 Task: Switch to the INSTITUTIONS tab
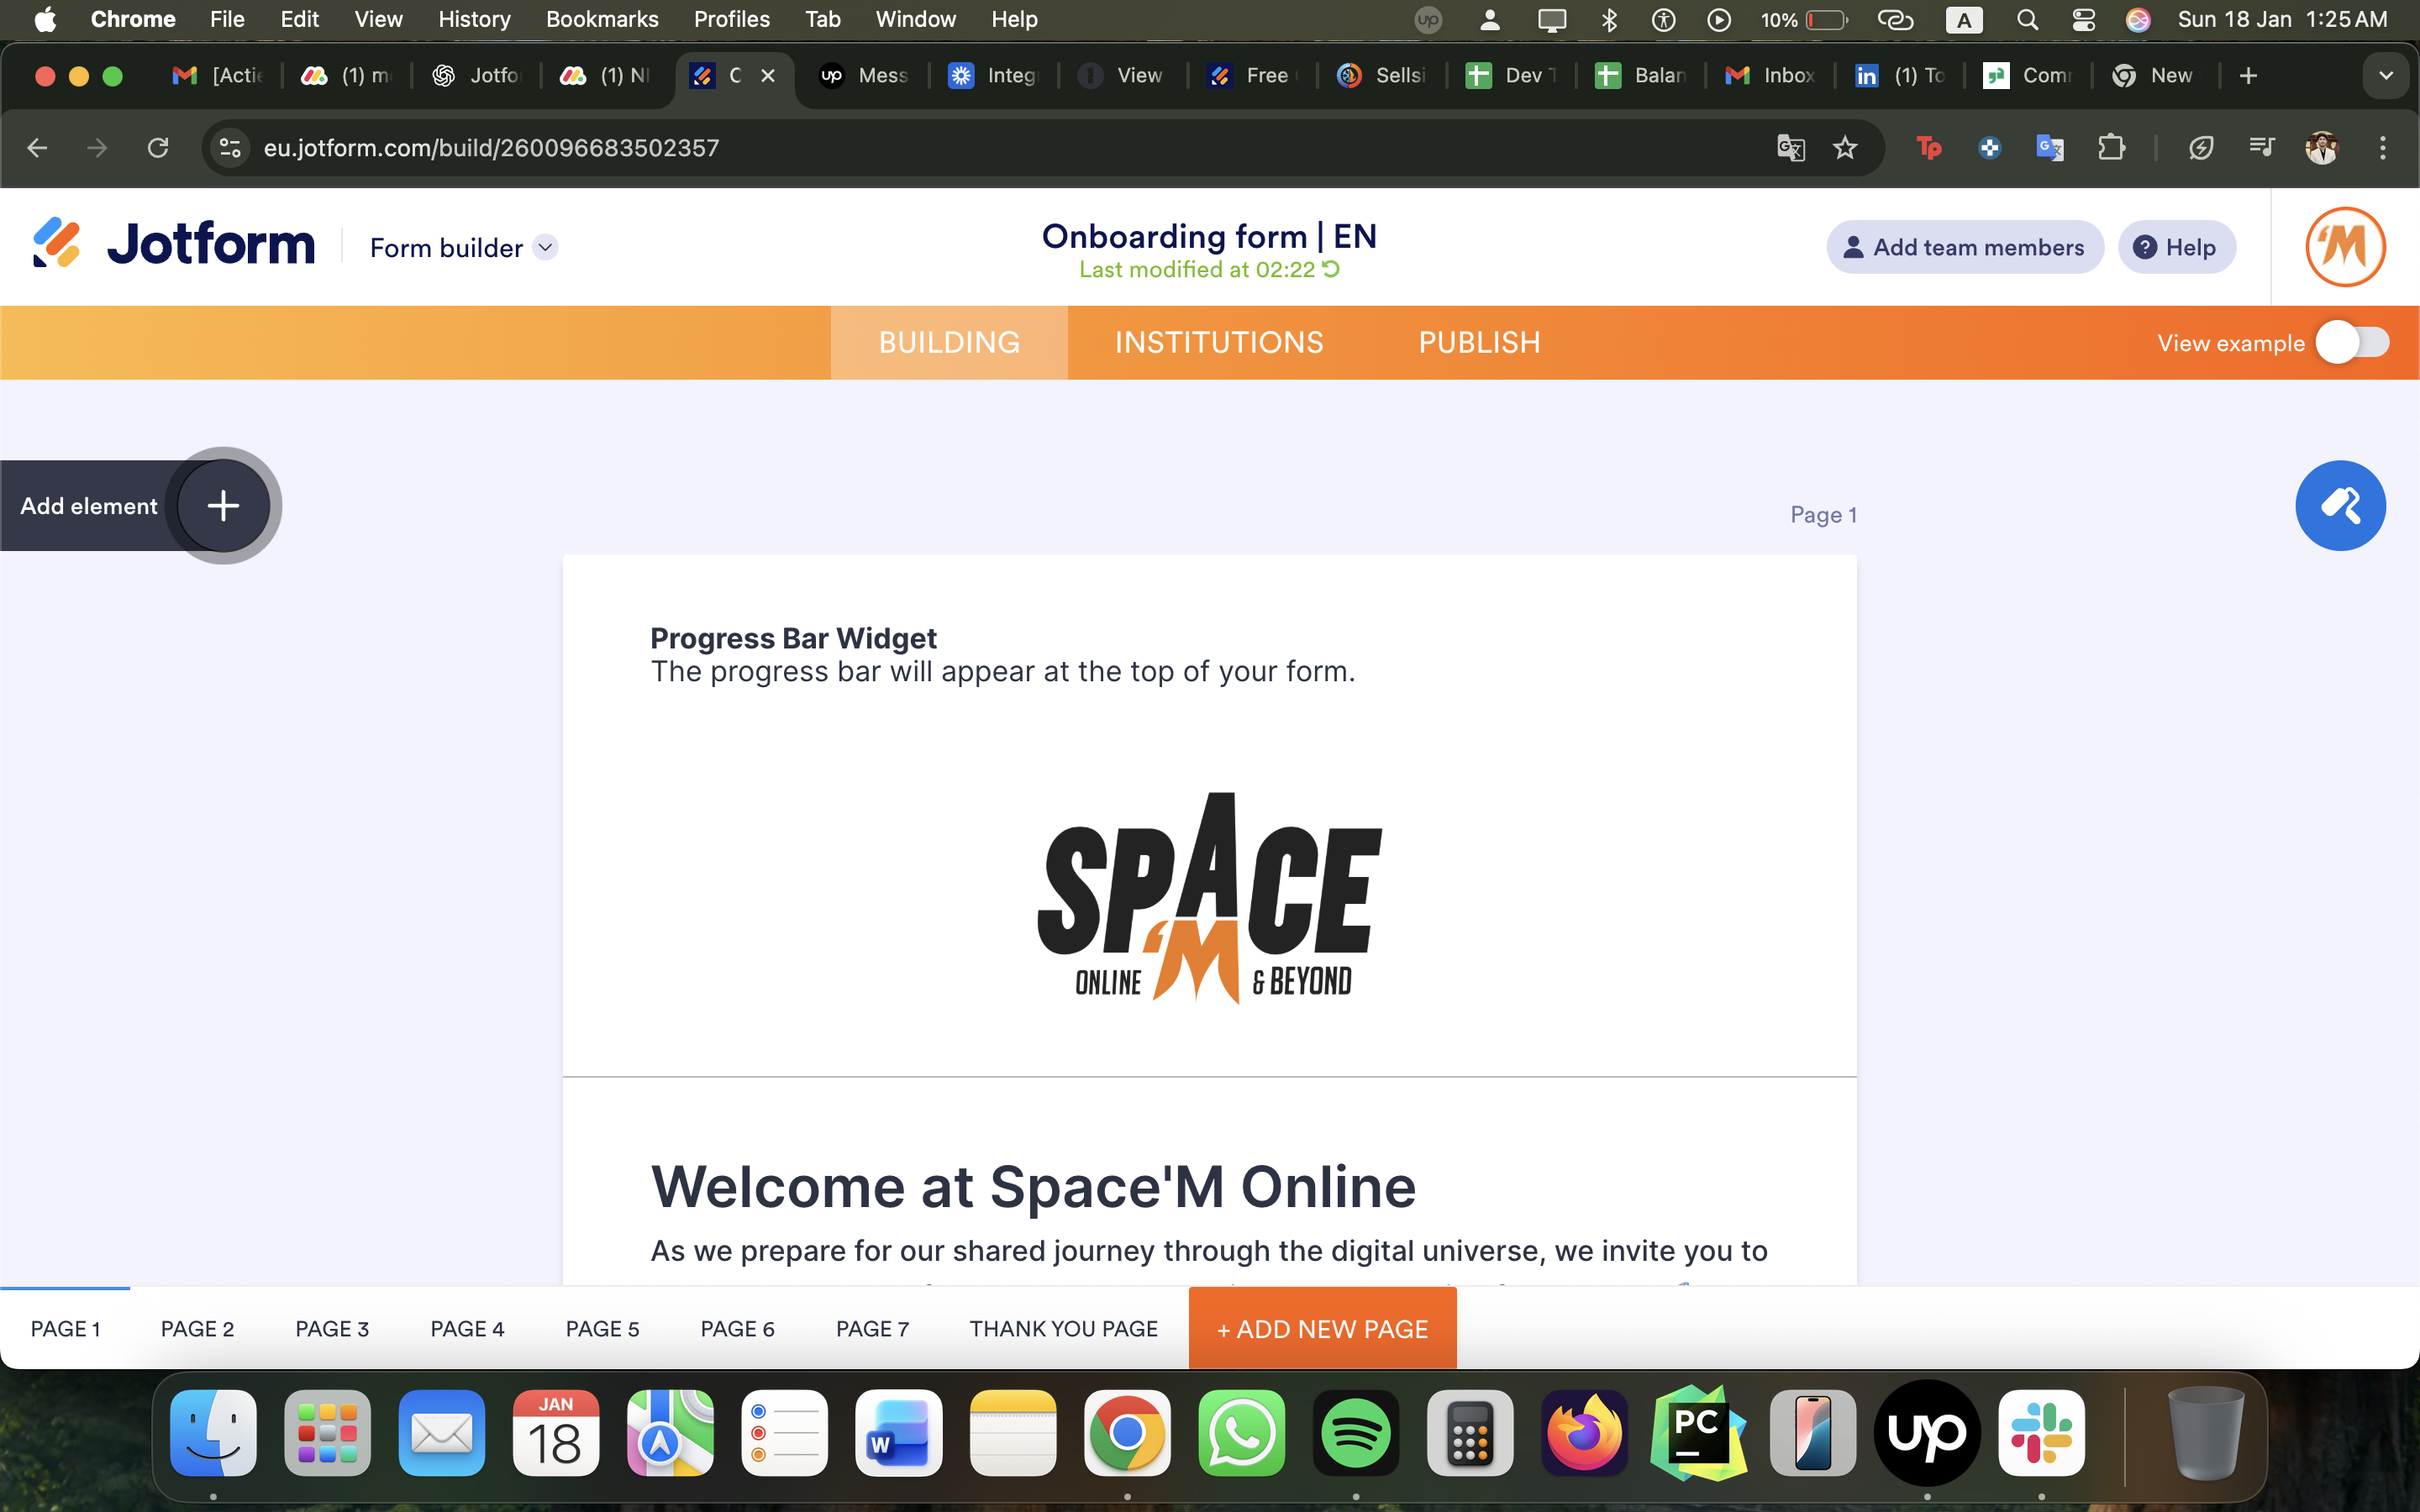(x=1217, y=342)
